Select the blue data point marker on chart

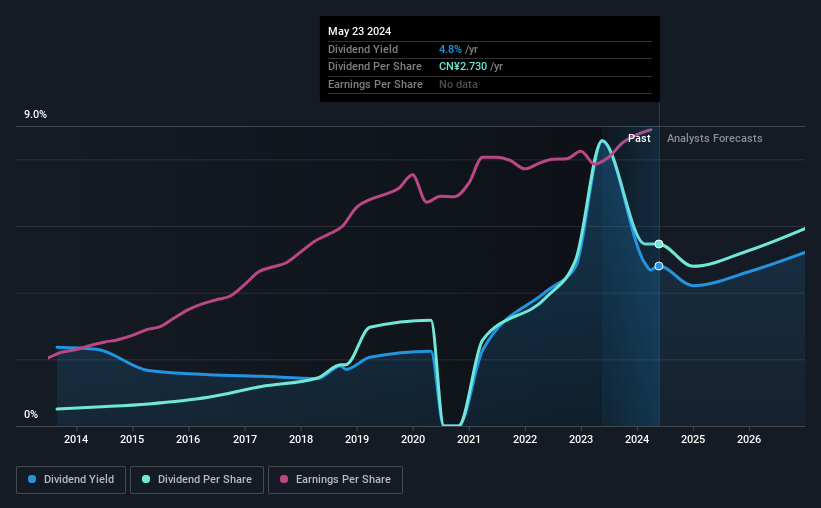[659, 266]
